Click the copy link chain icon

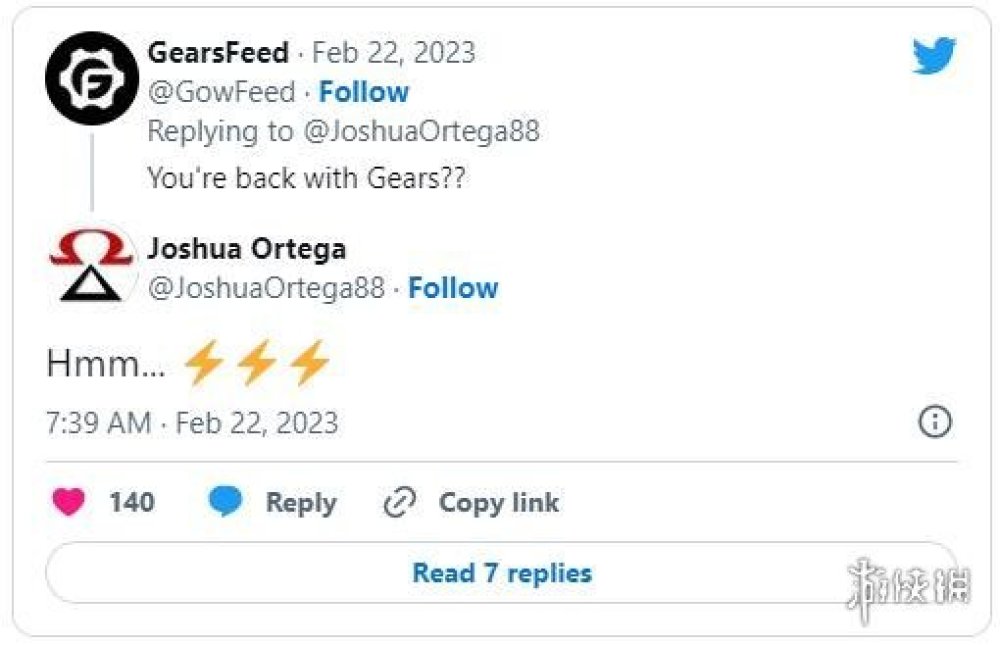(399, 503)
